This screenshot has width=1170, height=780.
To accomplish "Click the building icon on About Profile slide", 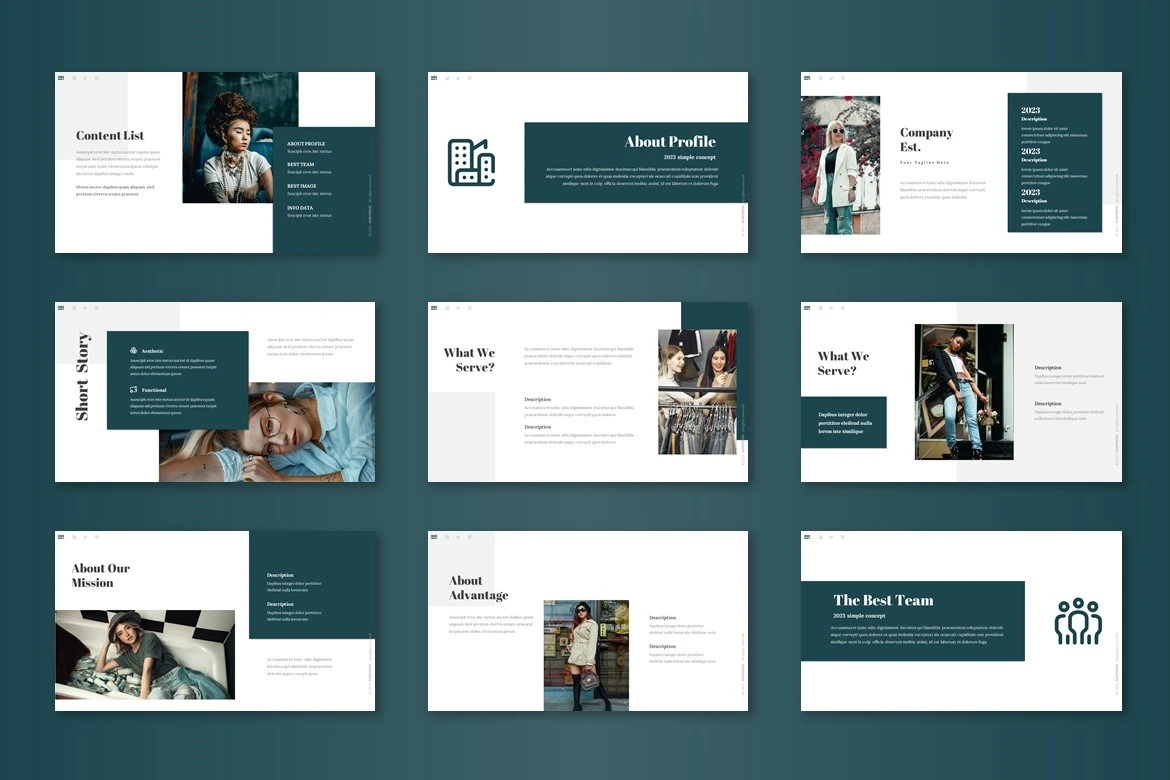I will click(471, 162).
